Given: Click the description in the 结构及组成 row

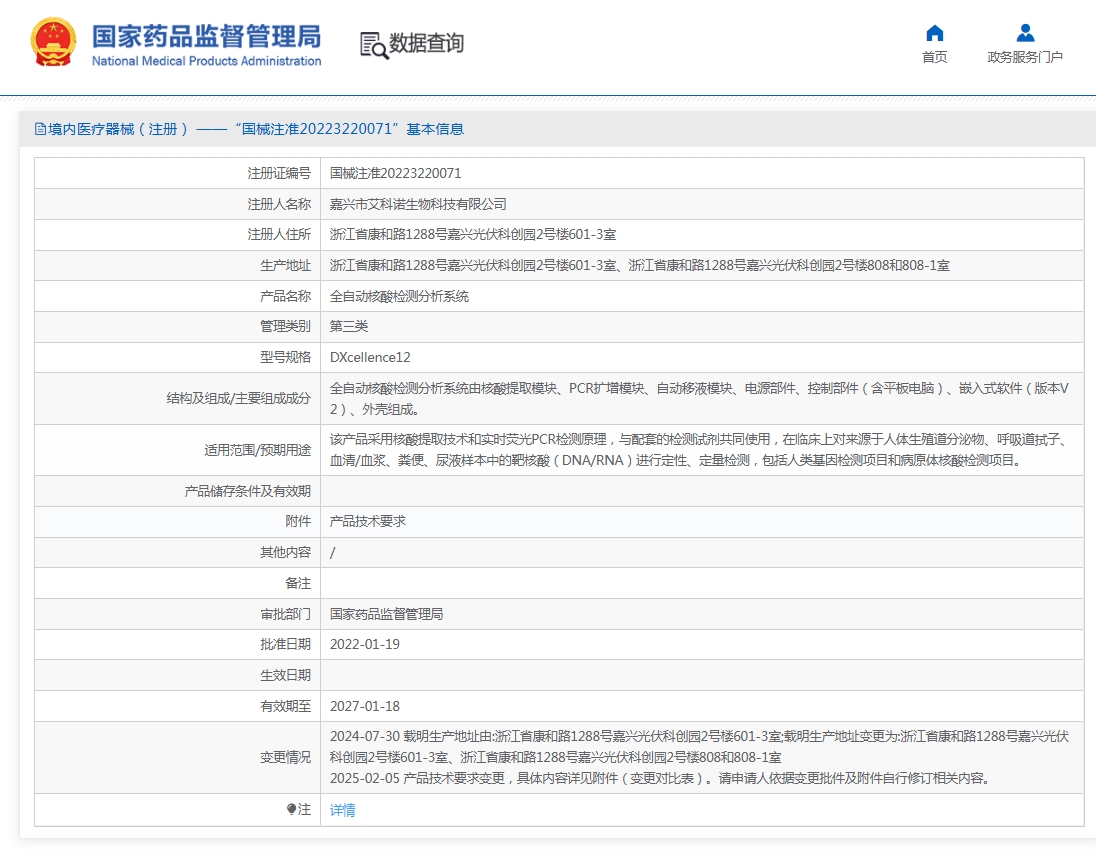Looking at the screenshot, I should 699,398.
